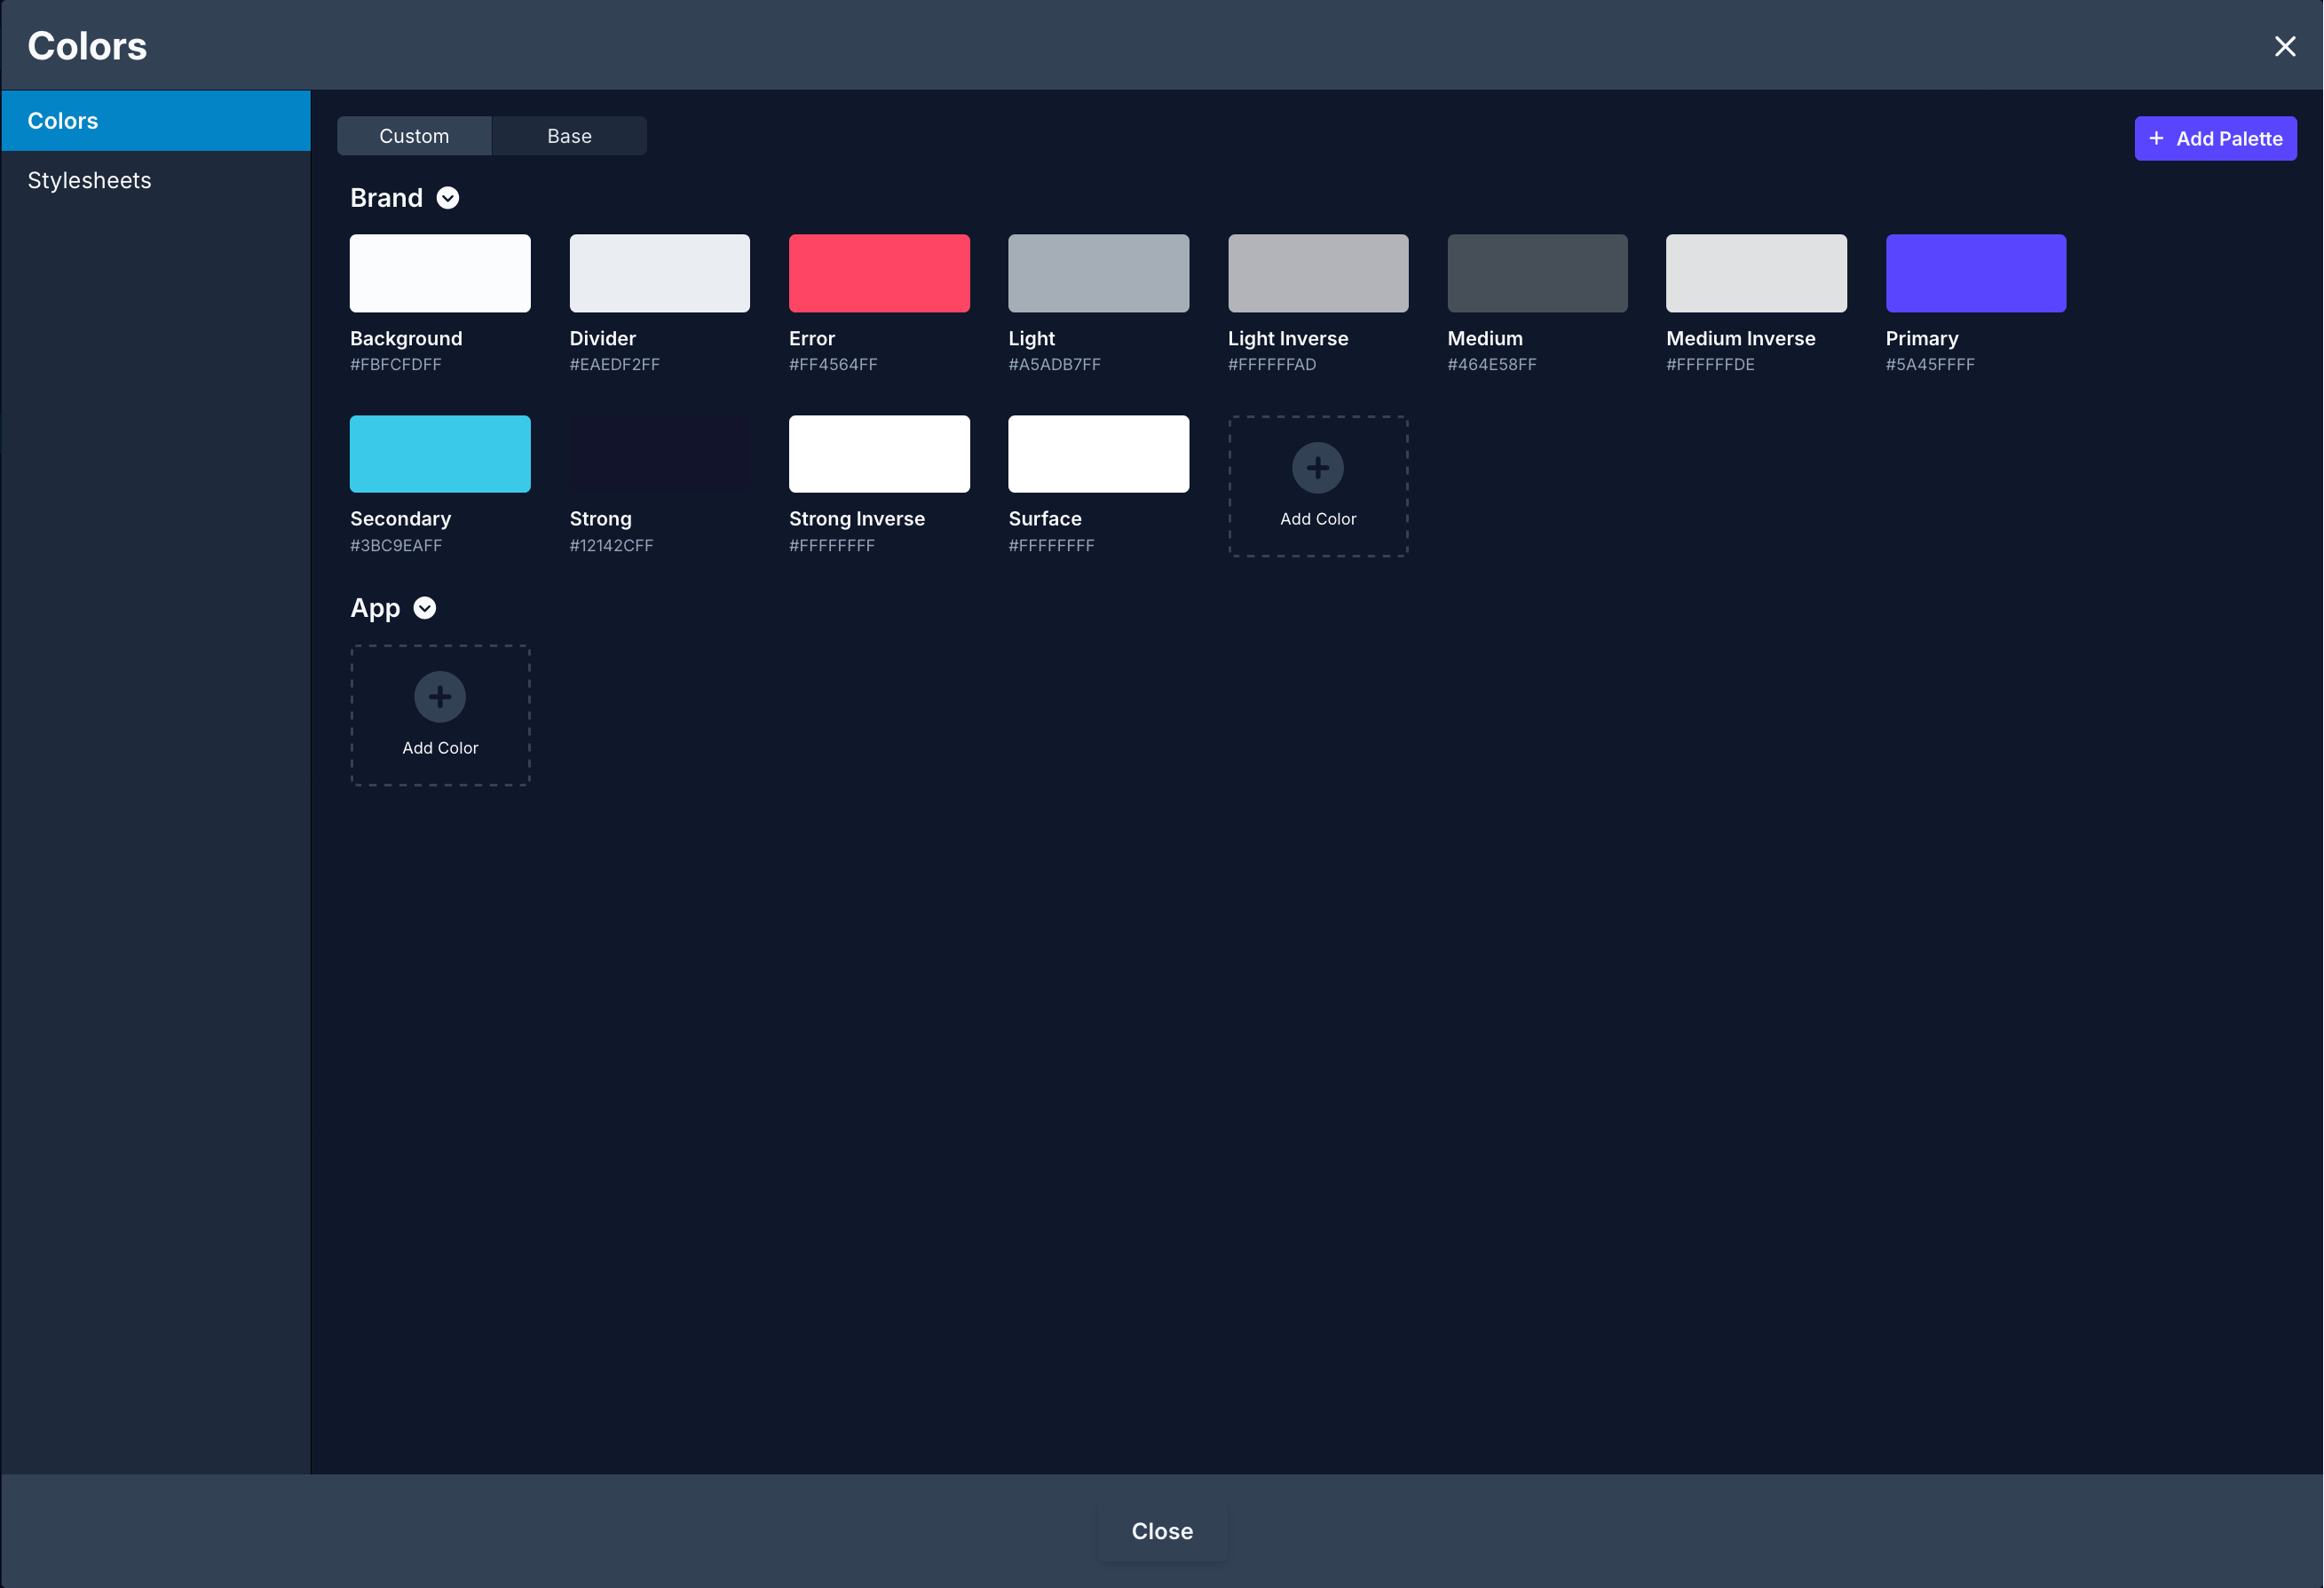Viewport: 2324px width, 1588px height.
Task: Select Colors in the left sidebar
Action: click(x=63, y=121)
